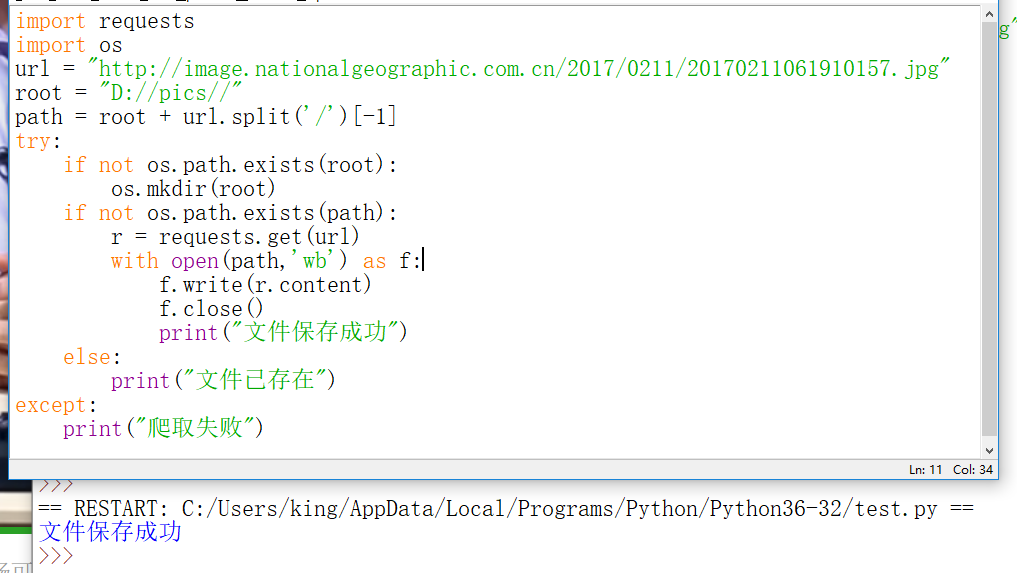1017x573 pixels.
Task: Click inside the nationalgeographic URL string
Action: [x=518, y=69]
